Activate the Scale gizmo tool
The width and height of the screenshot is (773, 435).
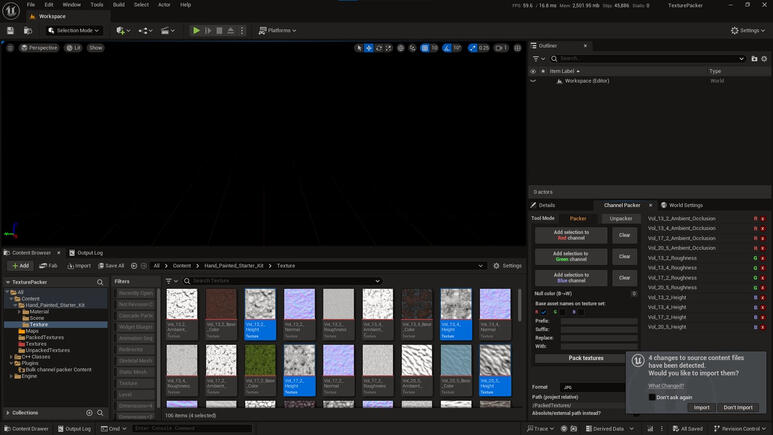click(388, 48)
